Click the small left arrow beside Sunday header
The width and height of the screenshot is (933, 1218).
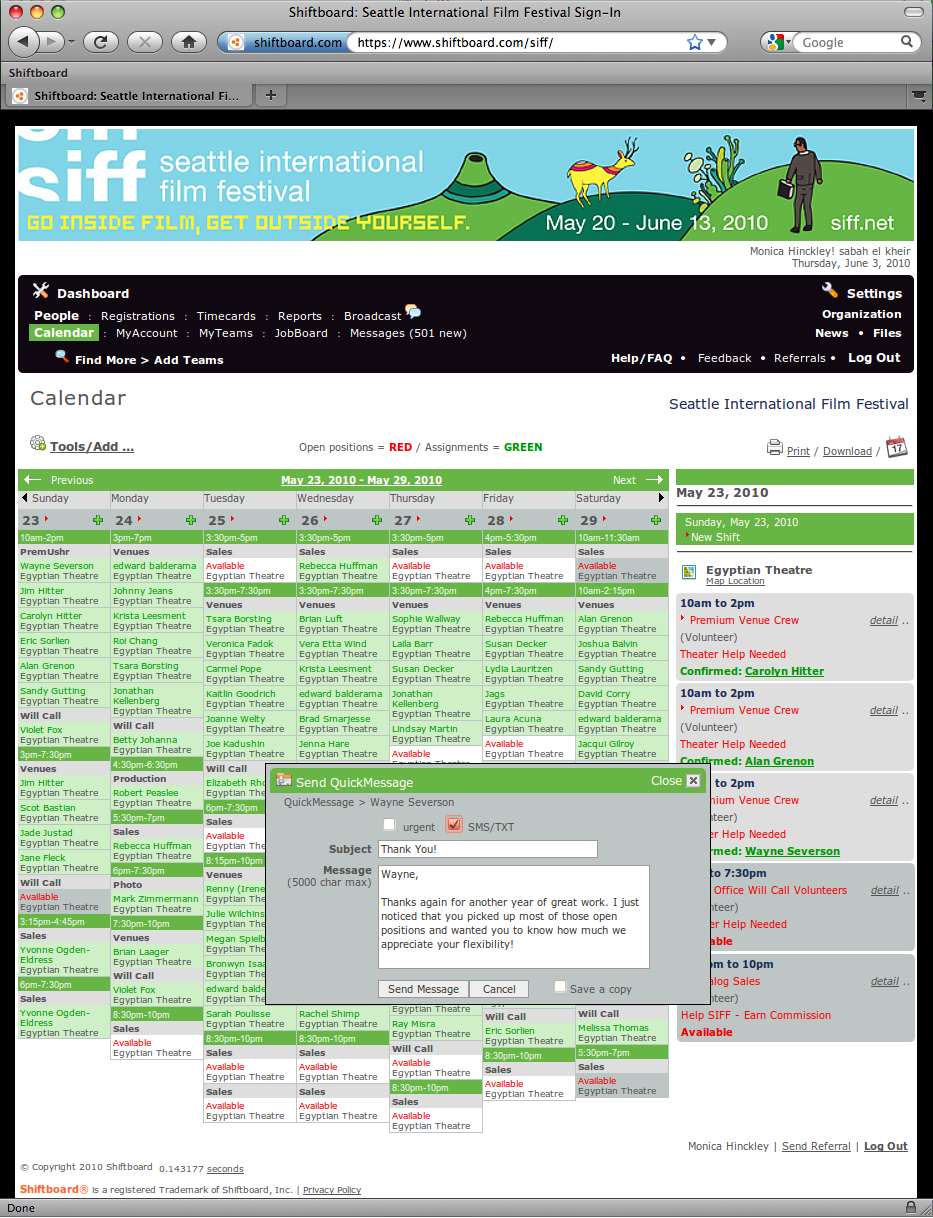pyautogui.click(x=25, y=498)
